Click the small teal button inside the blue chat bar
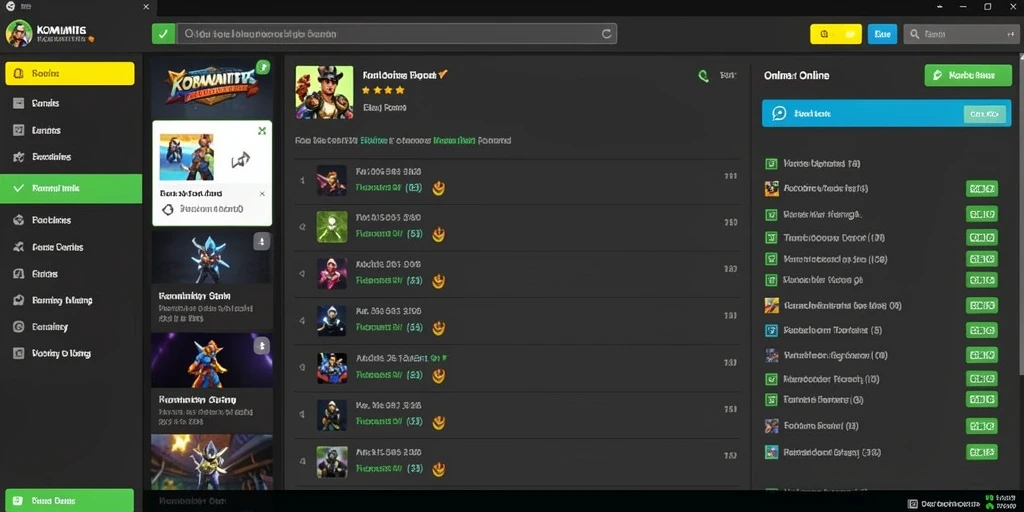The image size is (1024, 512). tap(985, 114)
